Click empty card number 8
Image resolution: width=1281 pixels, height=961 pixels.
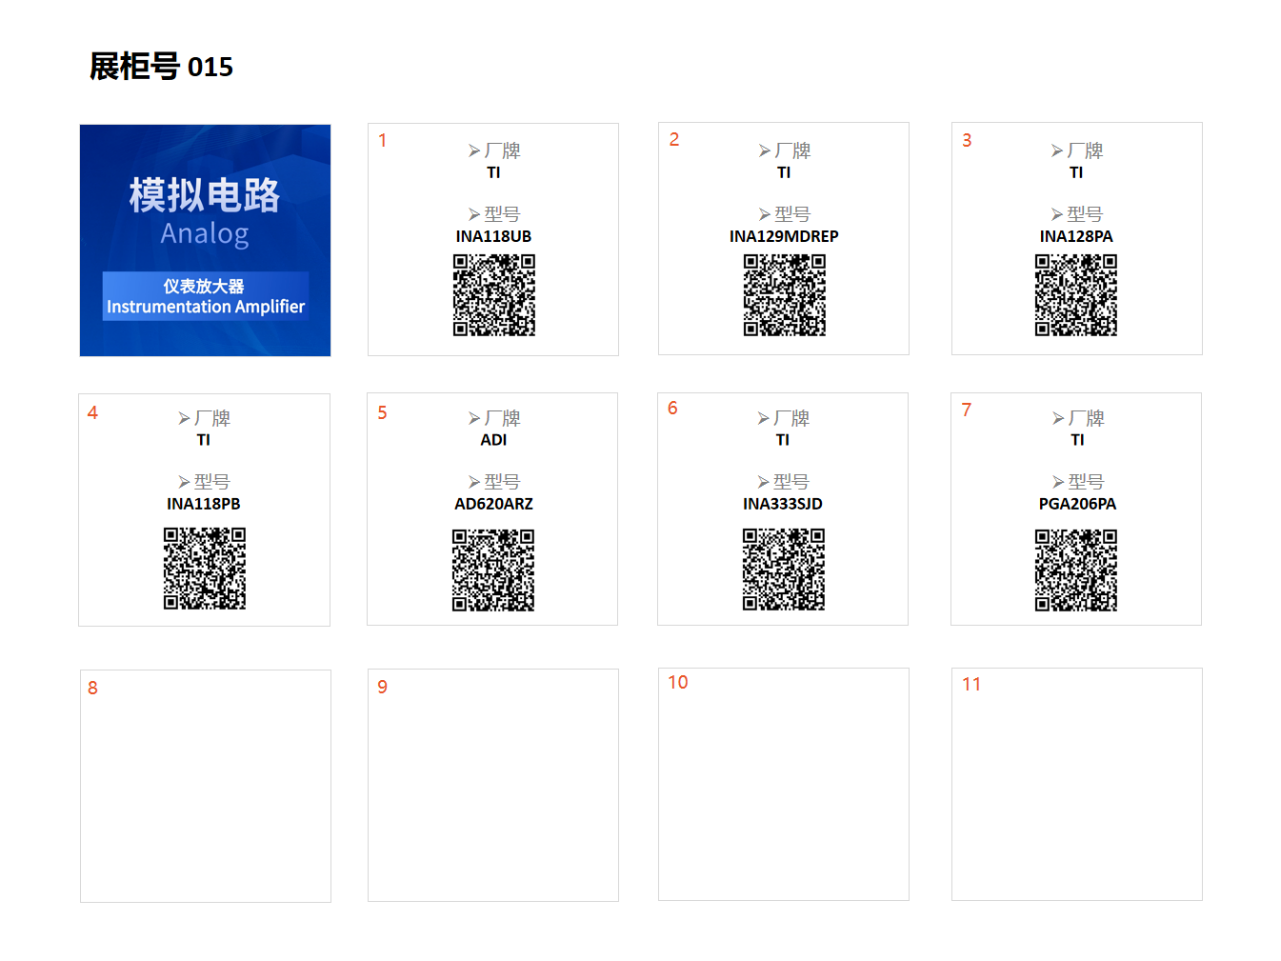click(x=205, y=786)
